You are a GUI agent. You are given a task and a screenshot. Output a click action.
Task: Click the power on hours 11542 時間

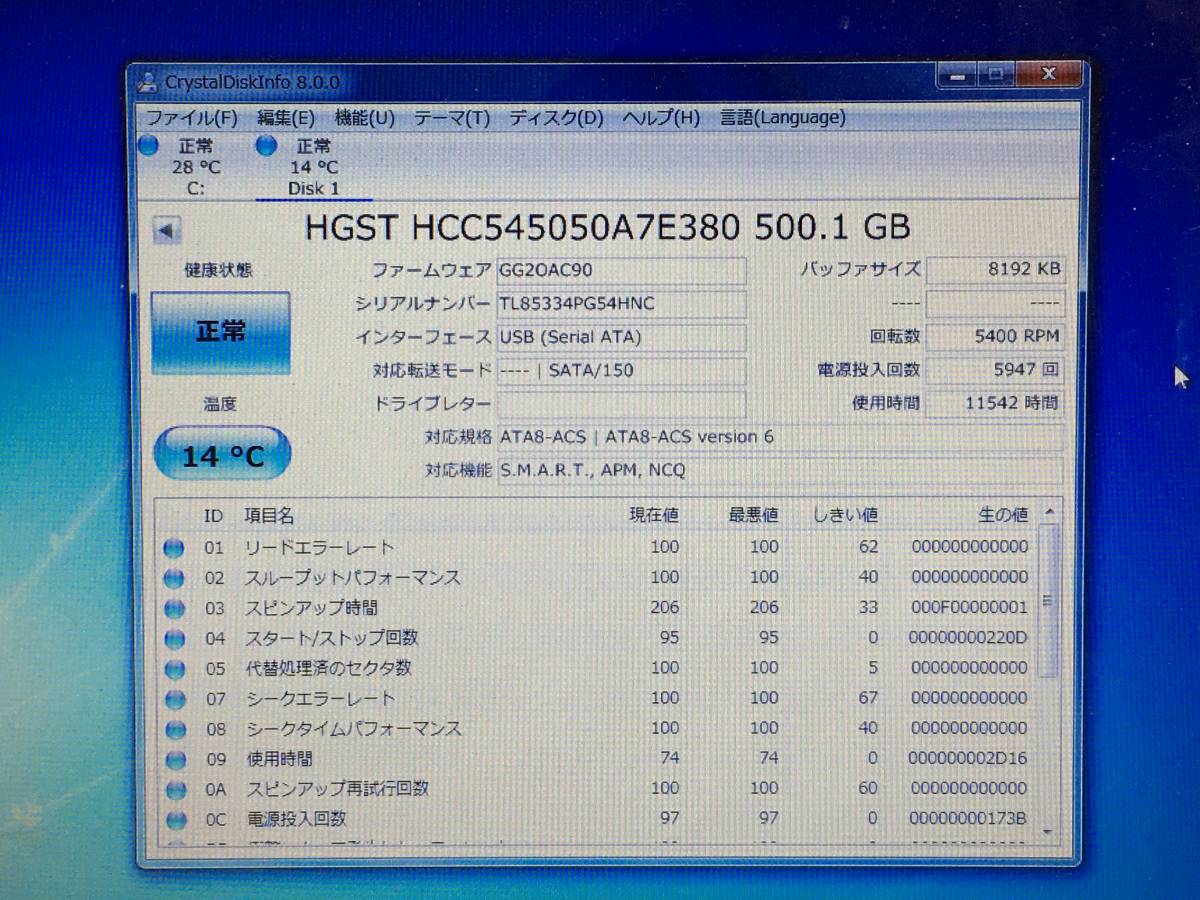[x=995, y=403]
